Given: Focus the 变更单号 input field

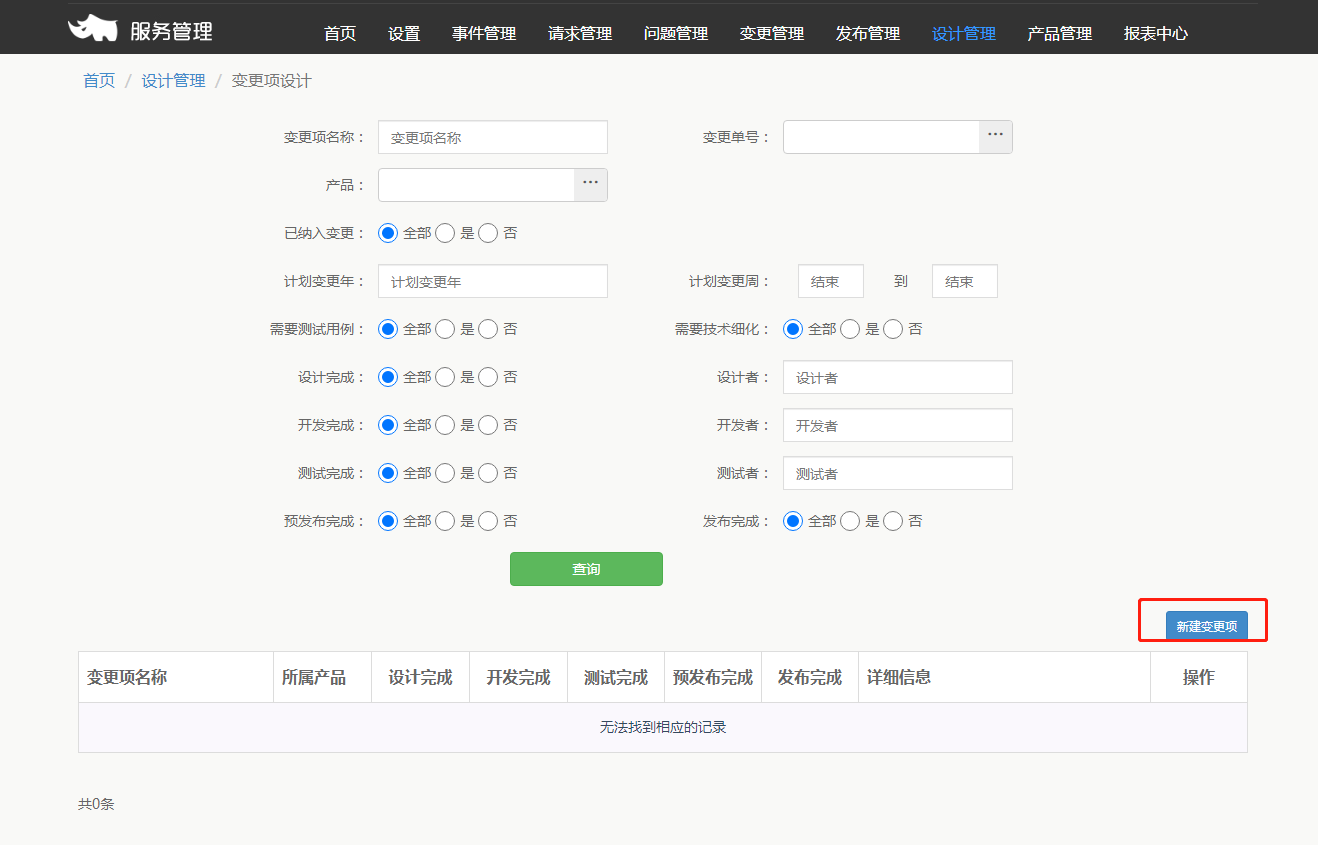Looking at the screenshot, I should (x=881, y=137).
